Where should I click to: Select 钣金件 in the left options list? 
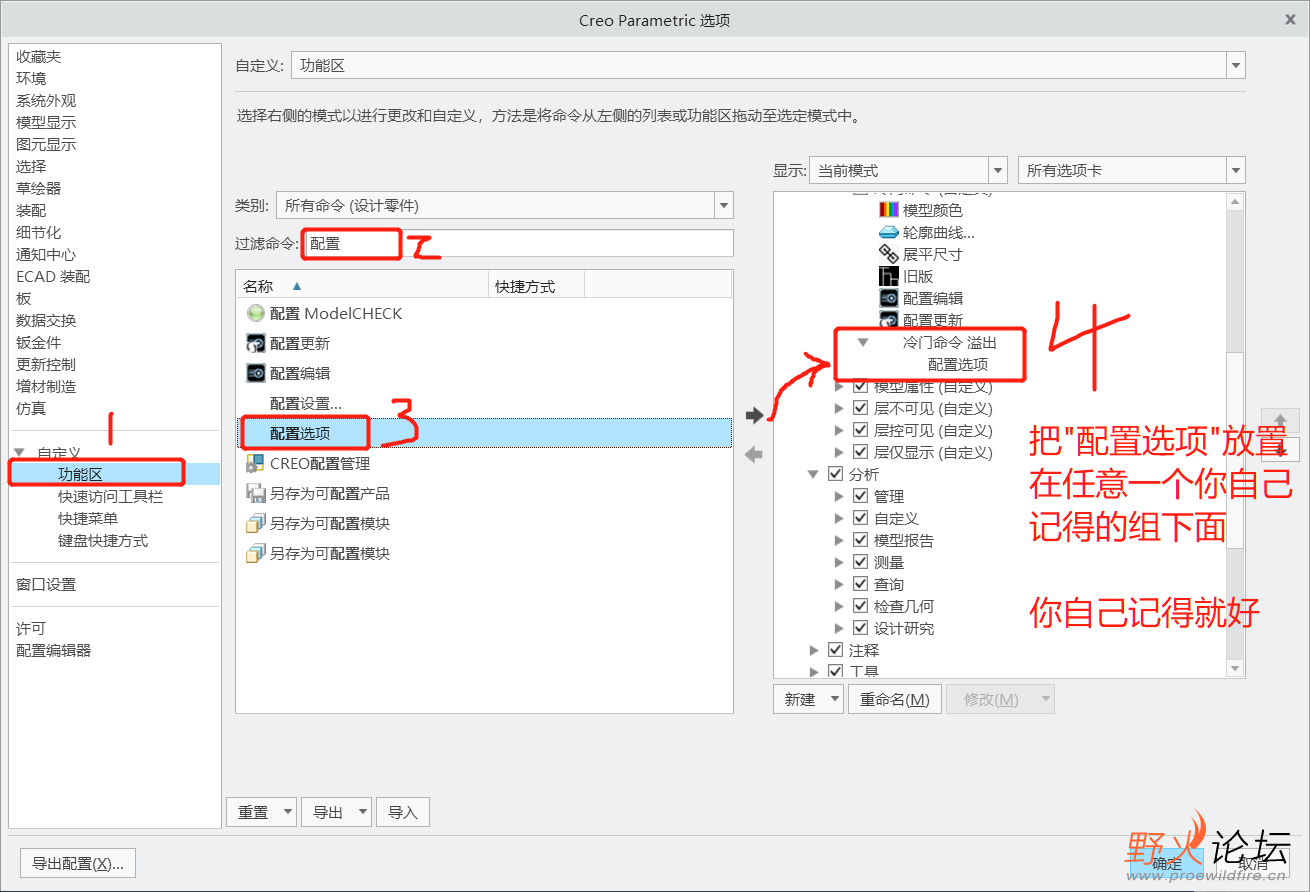pos(38,342)
